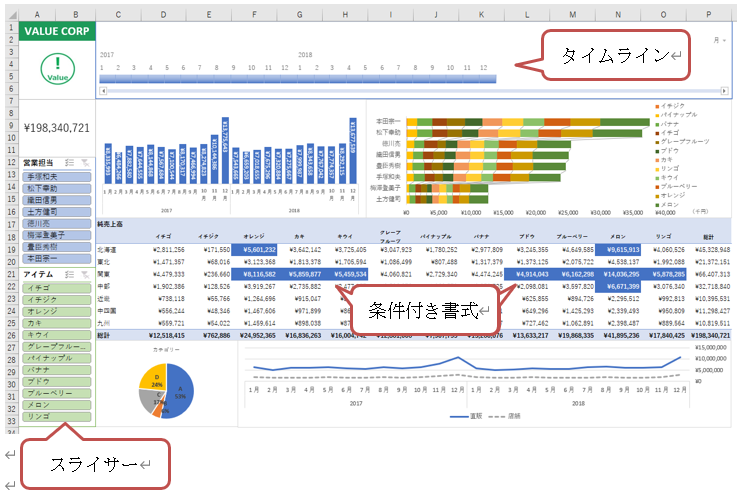Toggle 徳川亮 in the sales rep slicer
The height and width of the screenshot is (491, 737).
click(x=57, y=223)
